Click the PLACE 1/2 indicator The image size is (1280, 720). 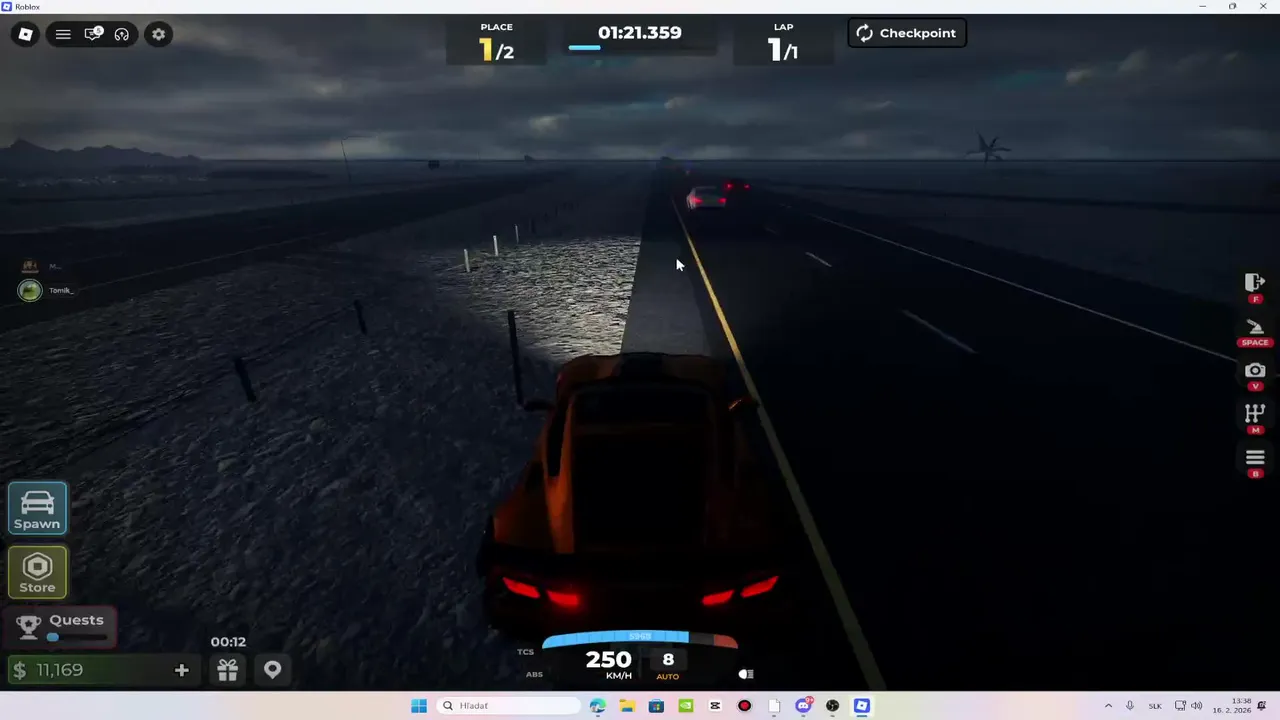[x=496, y=42]
